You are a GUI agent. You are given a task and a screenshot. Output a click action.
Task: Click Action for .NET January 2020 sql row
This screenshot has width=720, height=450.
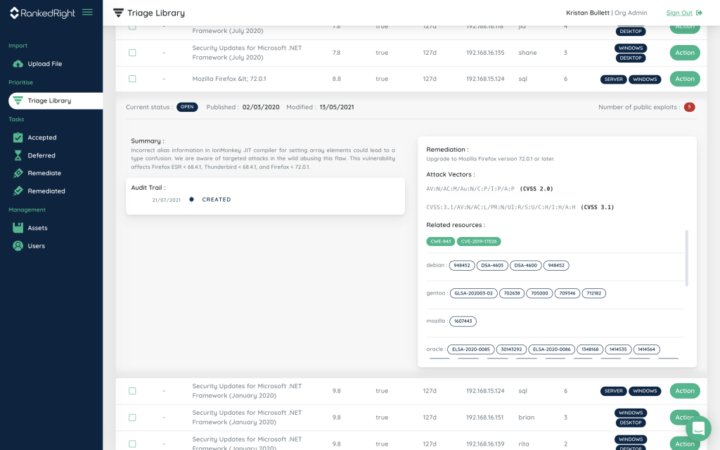(x=685, y=391)
